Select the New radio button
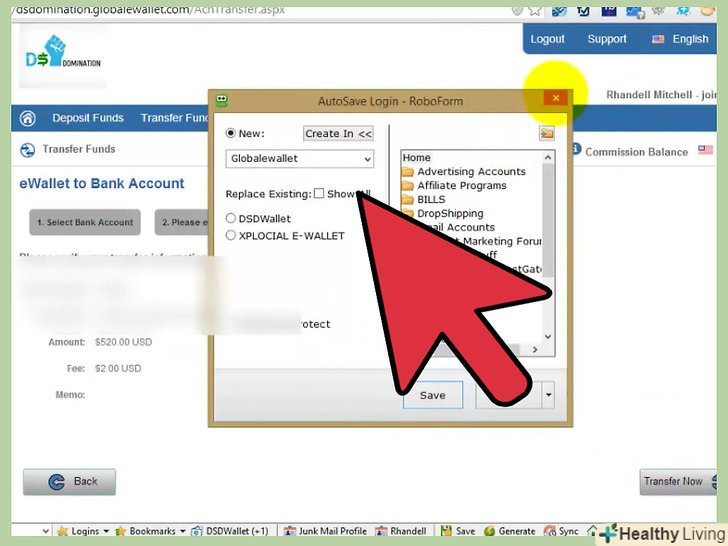 [231, 133]
